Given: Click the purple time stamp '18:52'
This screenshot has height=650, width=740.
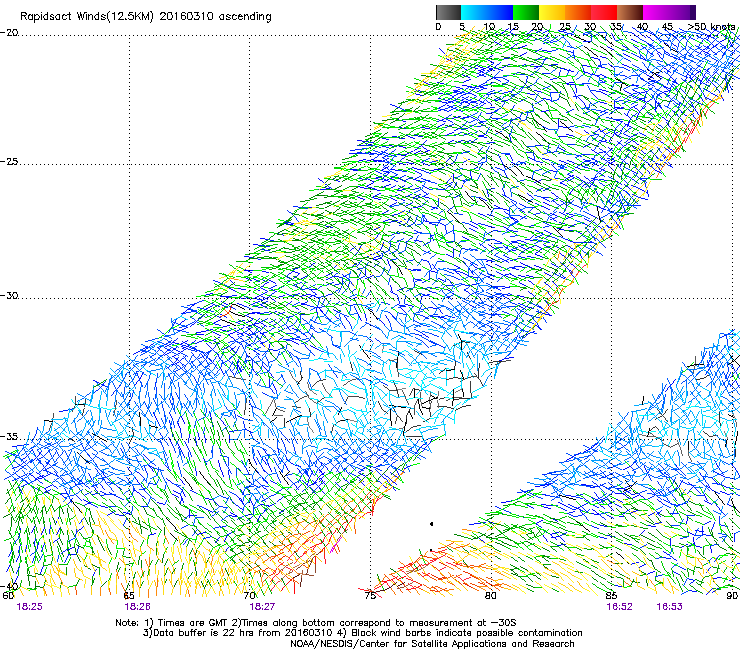Looking at the screenshot, I should [619, 607].
